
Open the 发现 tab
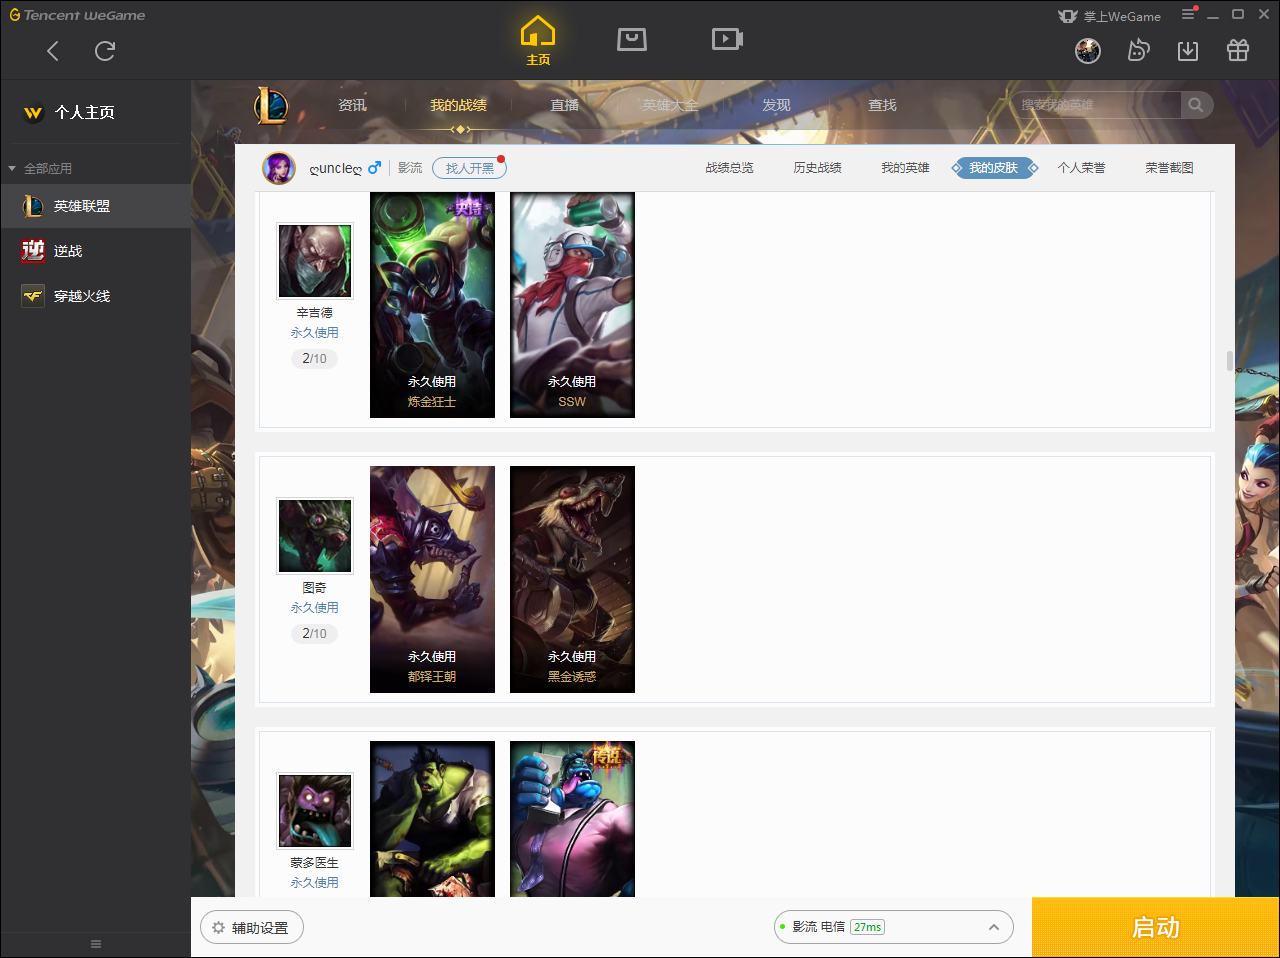(776, 105)
